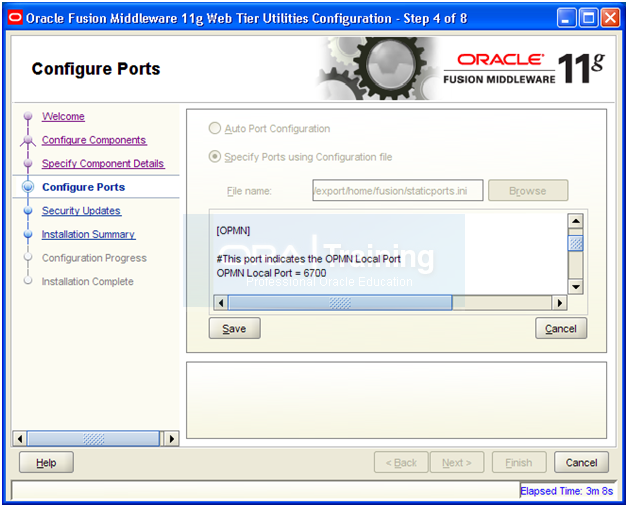Click the File name input field

click(397, 191)
